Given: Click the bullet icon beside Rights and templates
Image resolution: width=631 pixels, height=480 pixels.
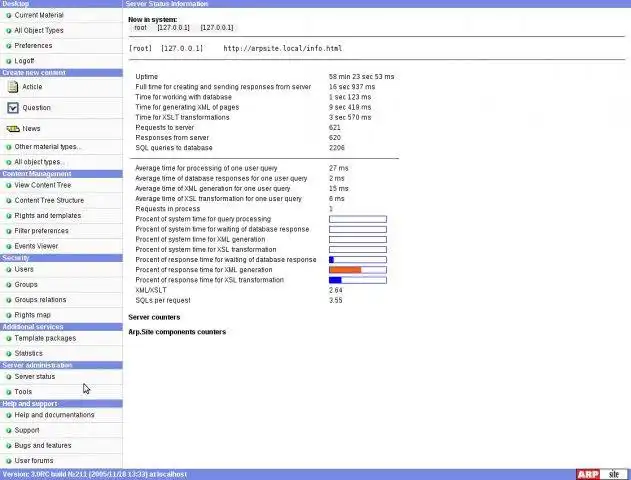Looking at the screenshot, I should pyautogui.click(x=8, y=216).
